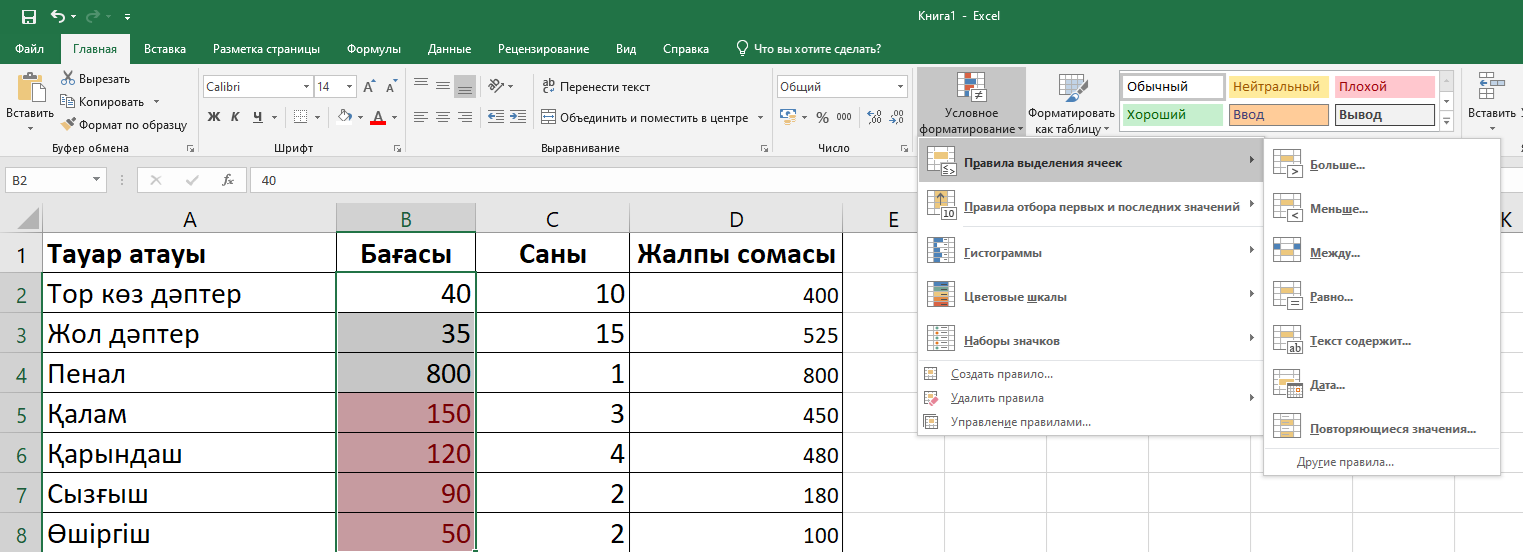Click the Save icon in quick access toolbar

tap(28, 17)
